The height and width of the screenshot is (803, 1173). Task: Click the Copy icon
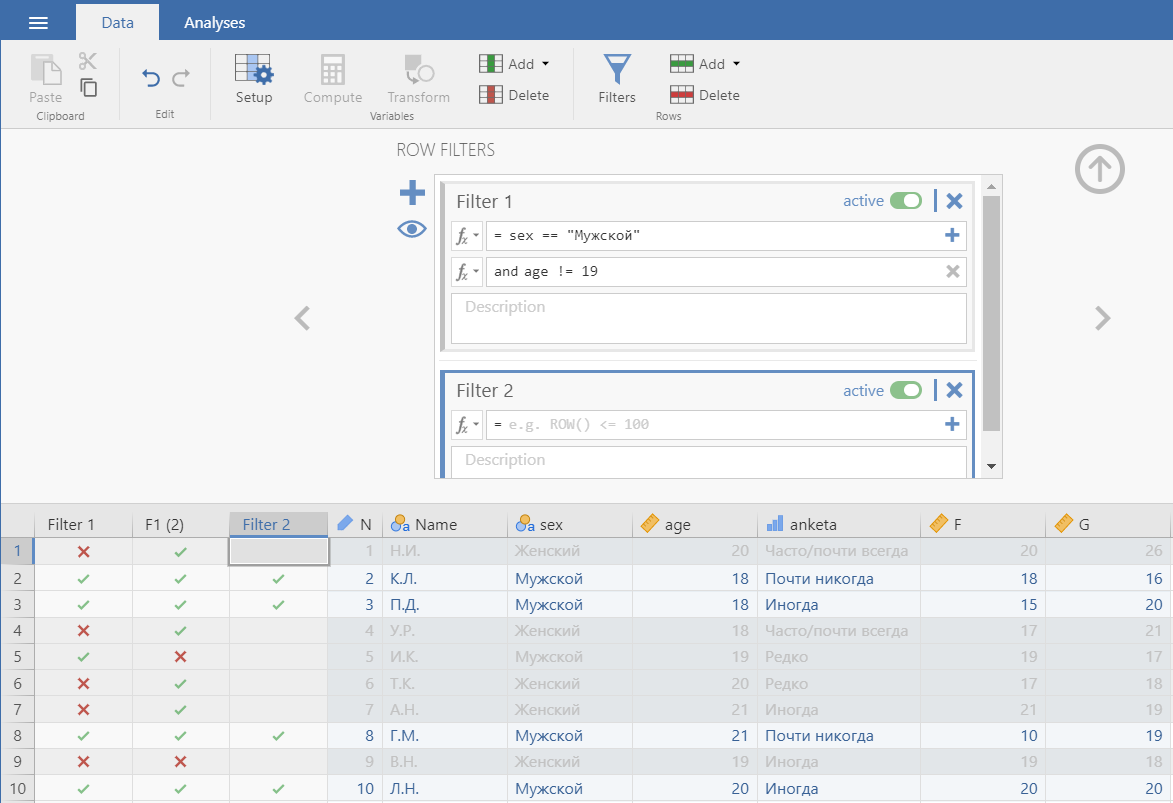pyautogui.click(x=88, y=88)
